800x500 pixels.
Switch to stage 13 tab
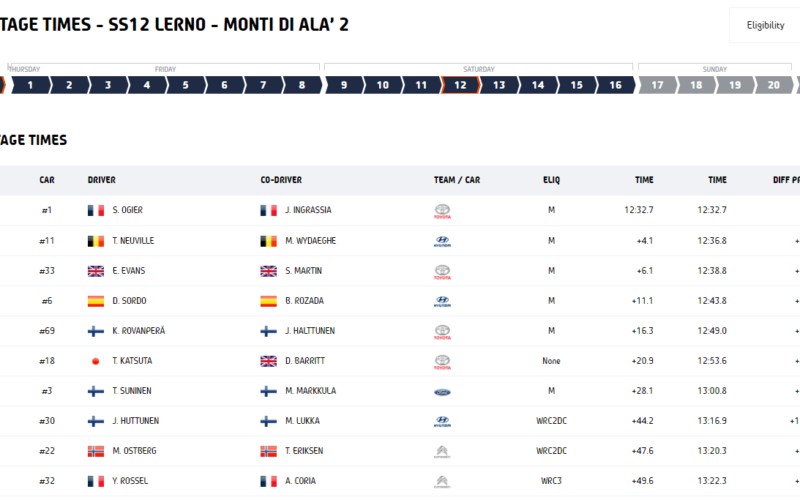(499, 85)
